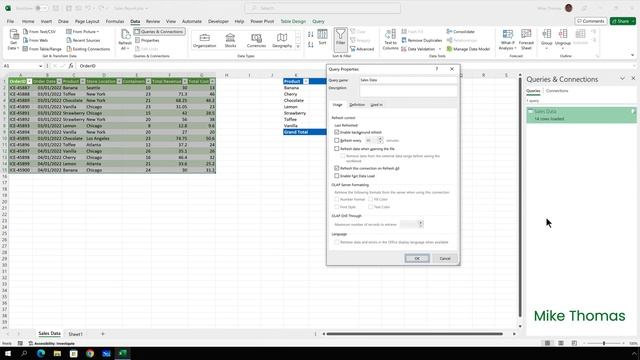This screenshot has width=640, height=360.
Task: Choose Currencies data type
Action: (256, 40)
